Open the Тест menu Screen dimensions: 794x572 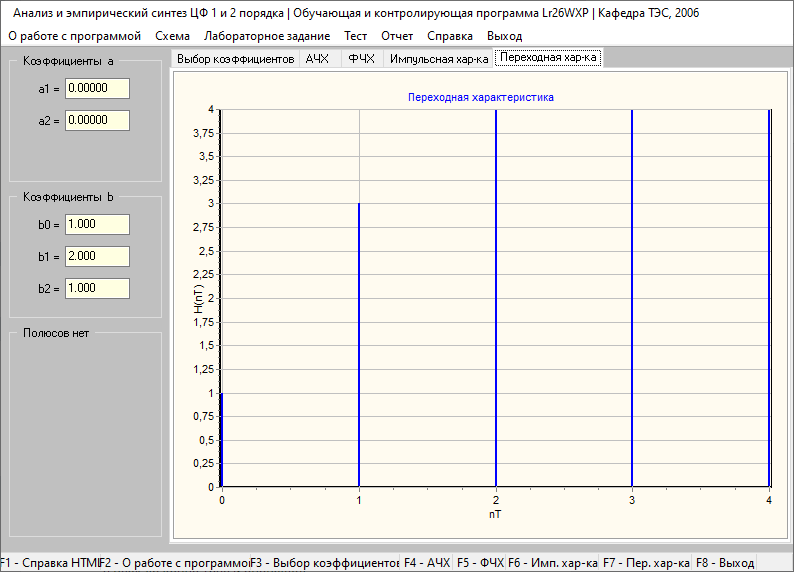(355, 36)
